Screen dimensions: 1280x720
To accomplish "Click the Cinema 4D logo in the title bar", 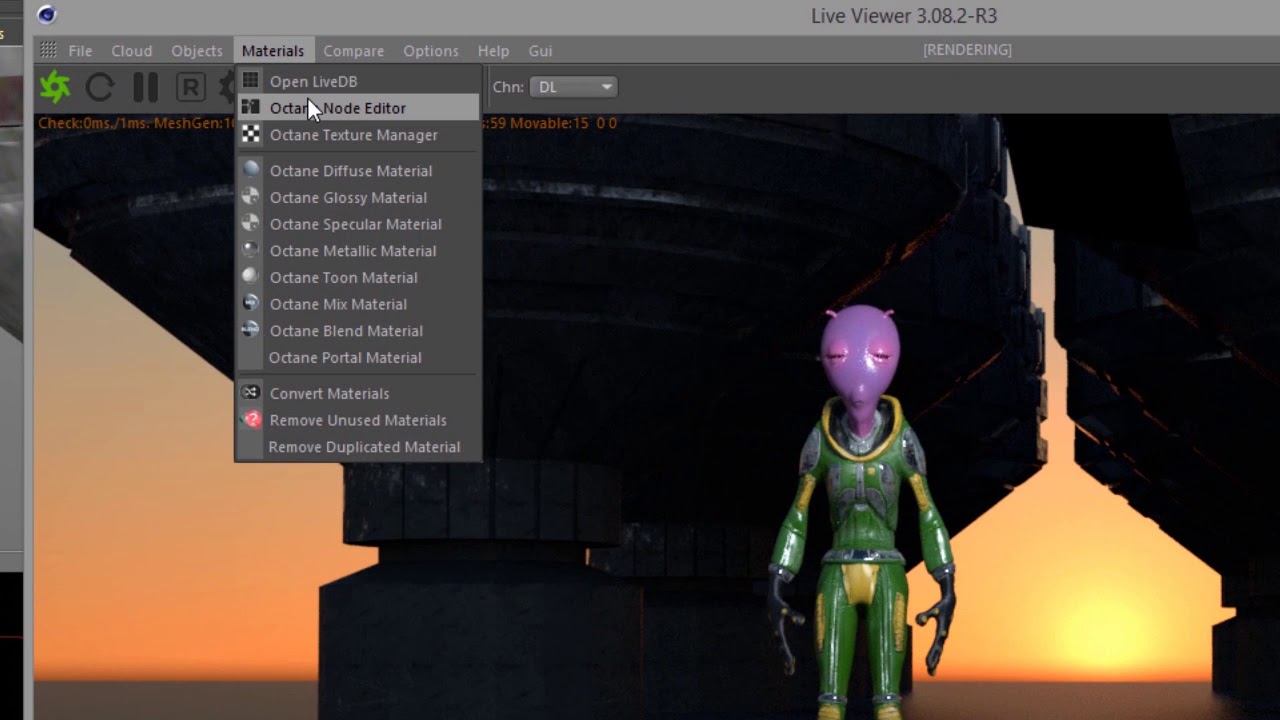I will [x=47, y=14].
